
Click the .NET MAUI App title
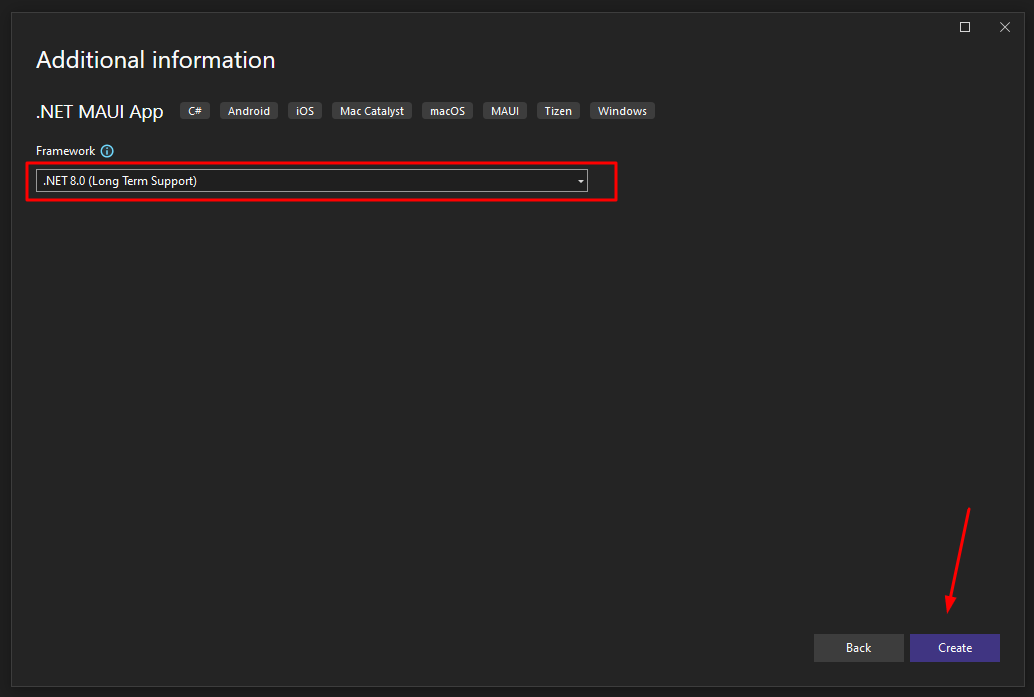tap(100, 112)
